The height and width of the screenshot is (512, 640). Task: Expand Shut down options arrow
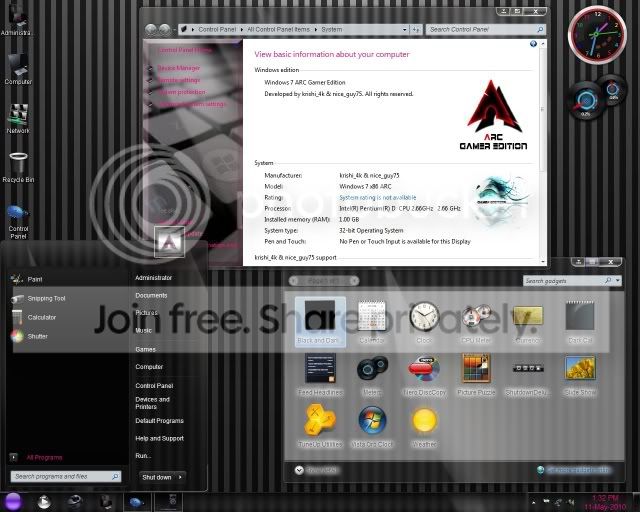click(180, 477)
